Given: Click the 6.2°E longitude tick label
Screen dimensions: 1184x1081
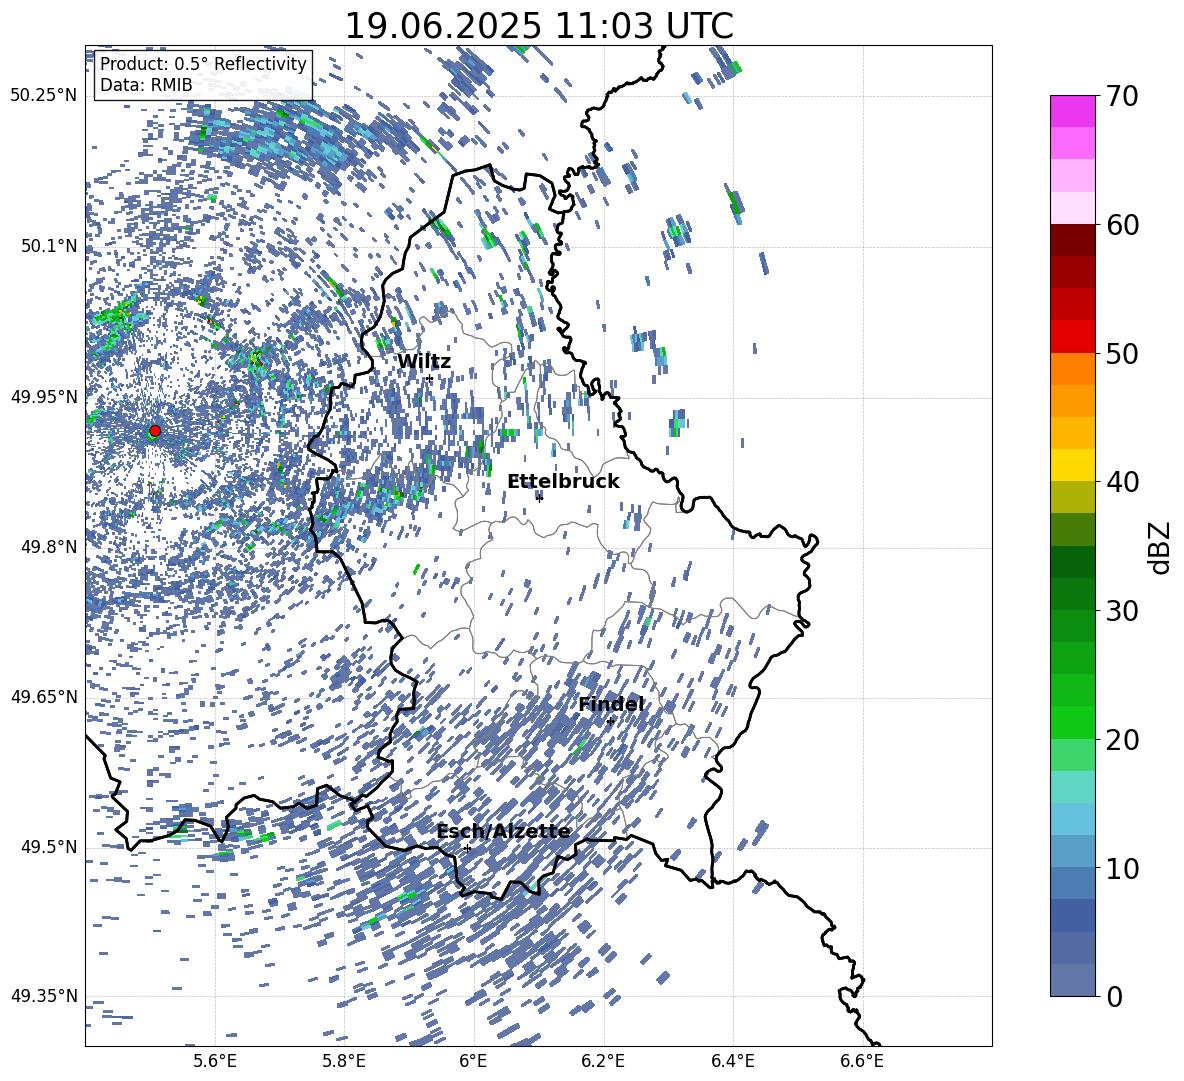Looking at the screenshot, I should click(603, 1061).
